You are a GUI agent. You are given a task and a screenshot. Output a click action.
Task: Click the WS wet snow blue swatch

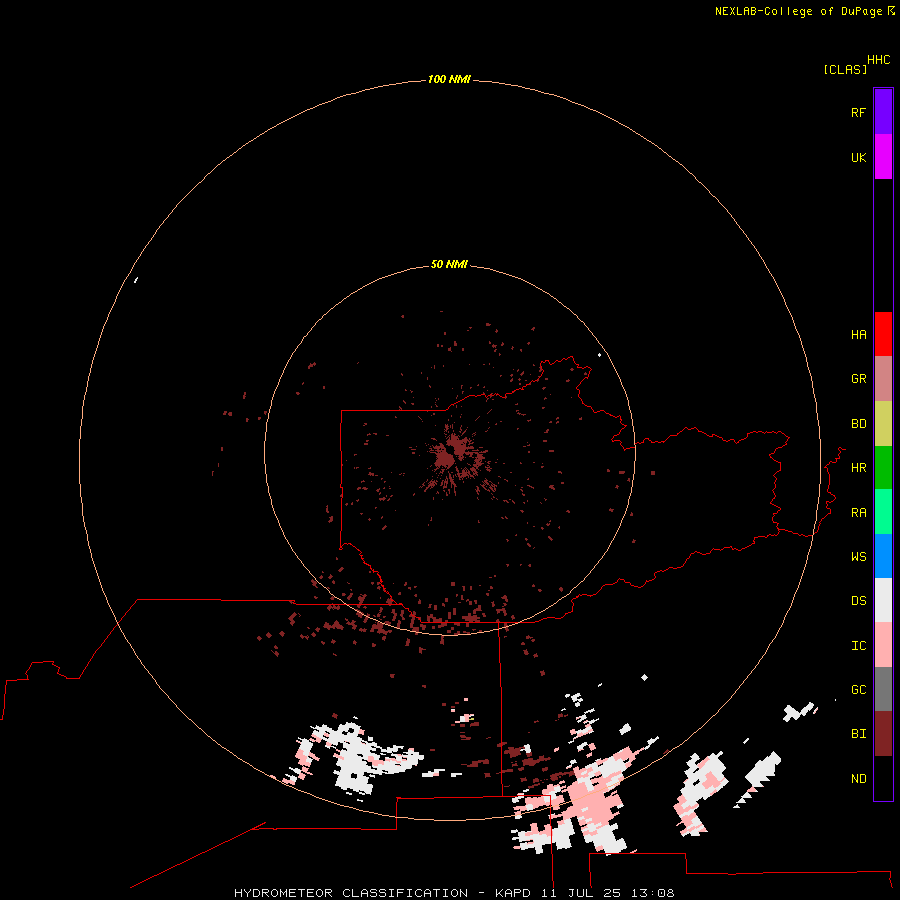pyautogui.click(x=883, y=556)
